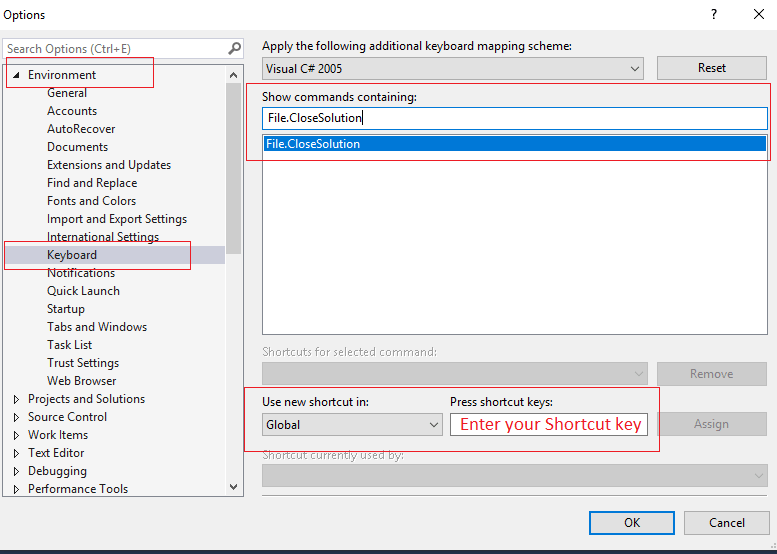Expand the Performance Tools node

pyautogui.click(x=16, y=489)
